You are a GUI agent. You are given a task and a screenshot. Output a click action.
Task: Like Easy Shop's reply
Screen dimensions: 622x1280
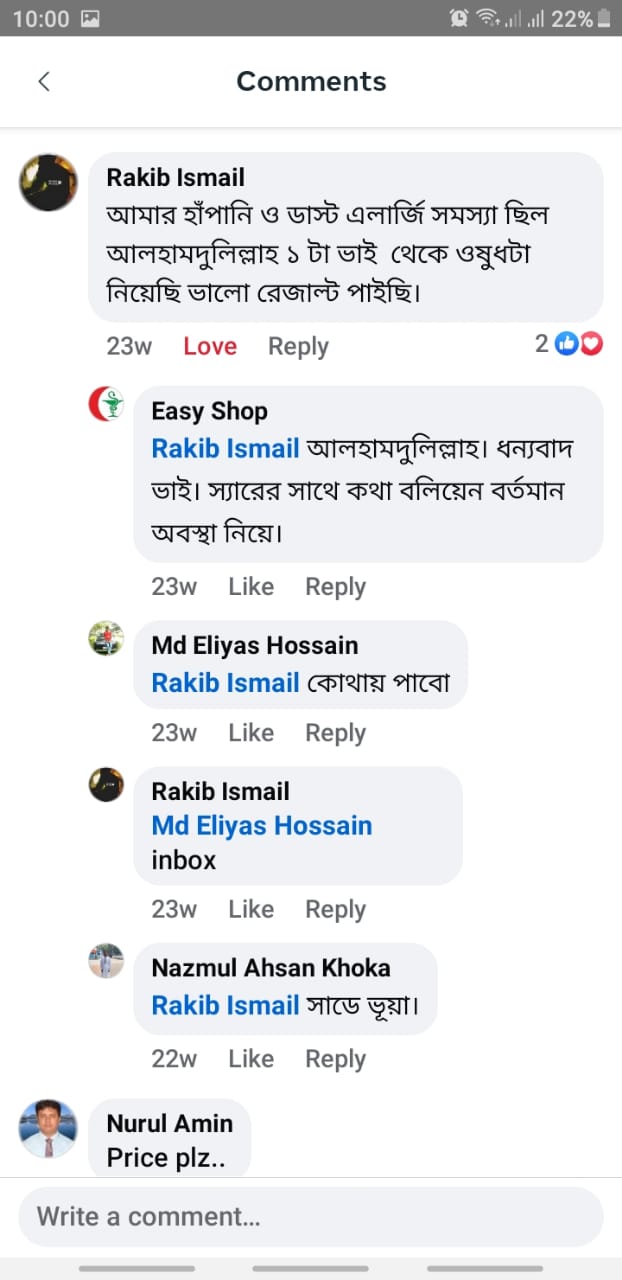pyautogui.click(x=251, y=587)
